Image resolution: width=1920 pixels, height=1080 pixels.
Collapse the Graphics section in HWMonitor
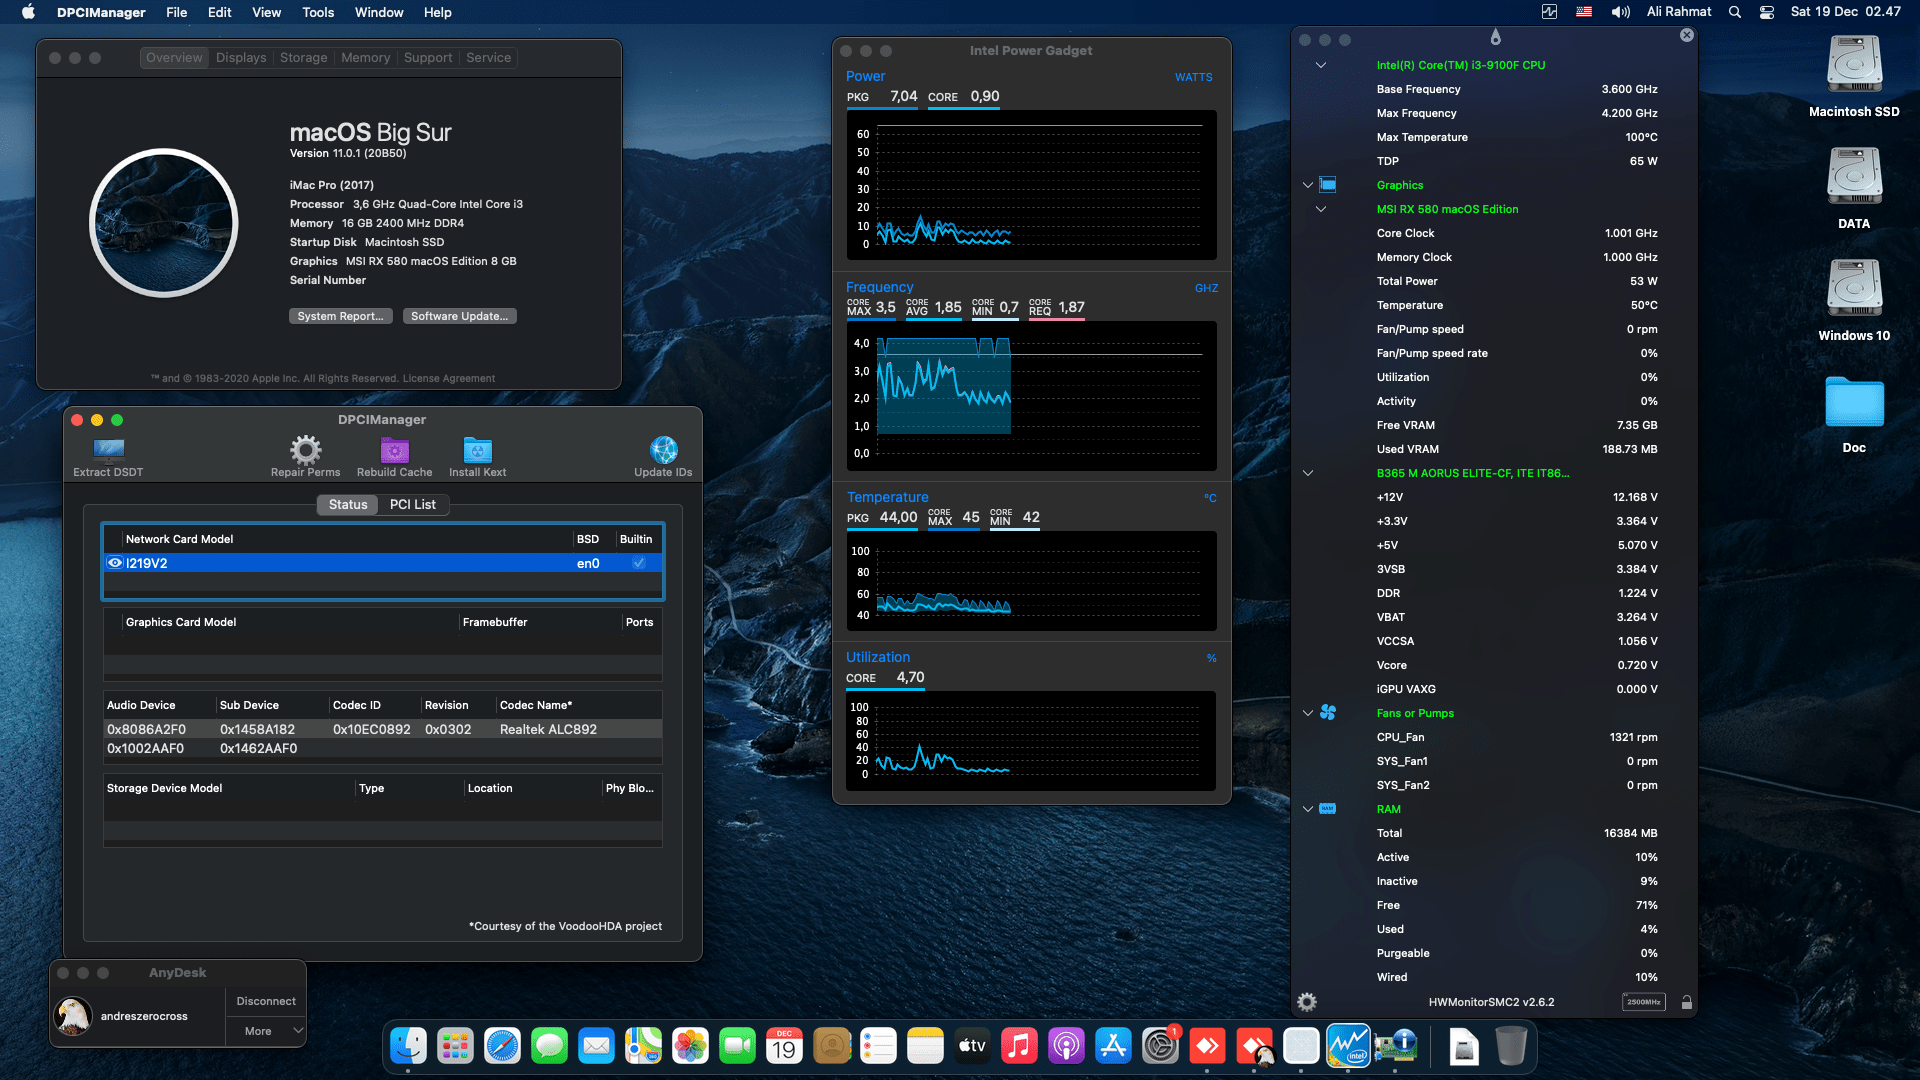(x=1307, y=185)
